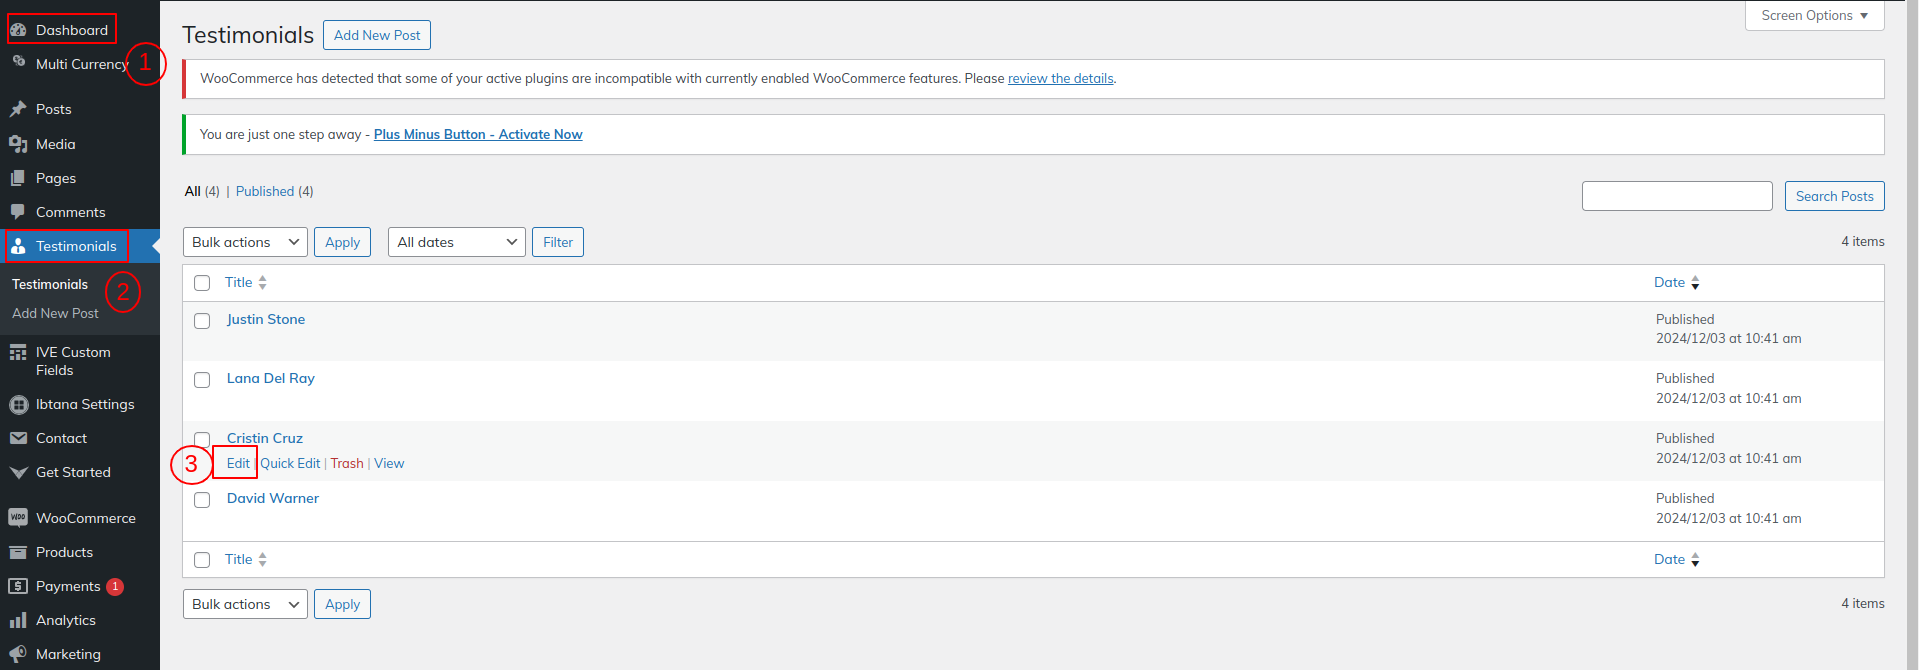Expand the All dates filter dropdown
The image size is (1919, 670).
coord(456,242)
